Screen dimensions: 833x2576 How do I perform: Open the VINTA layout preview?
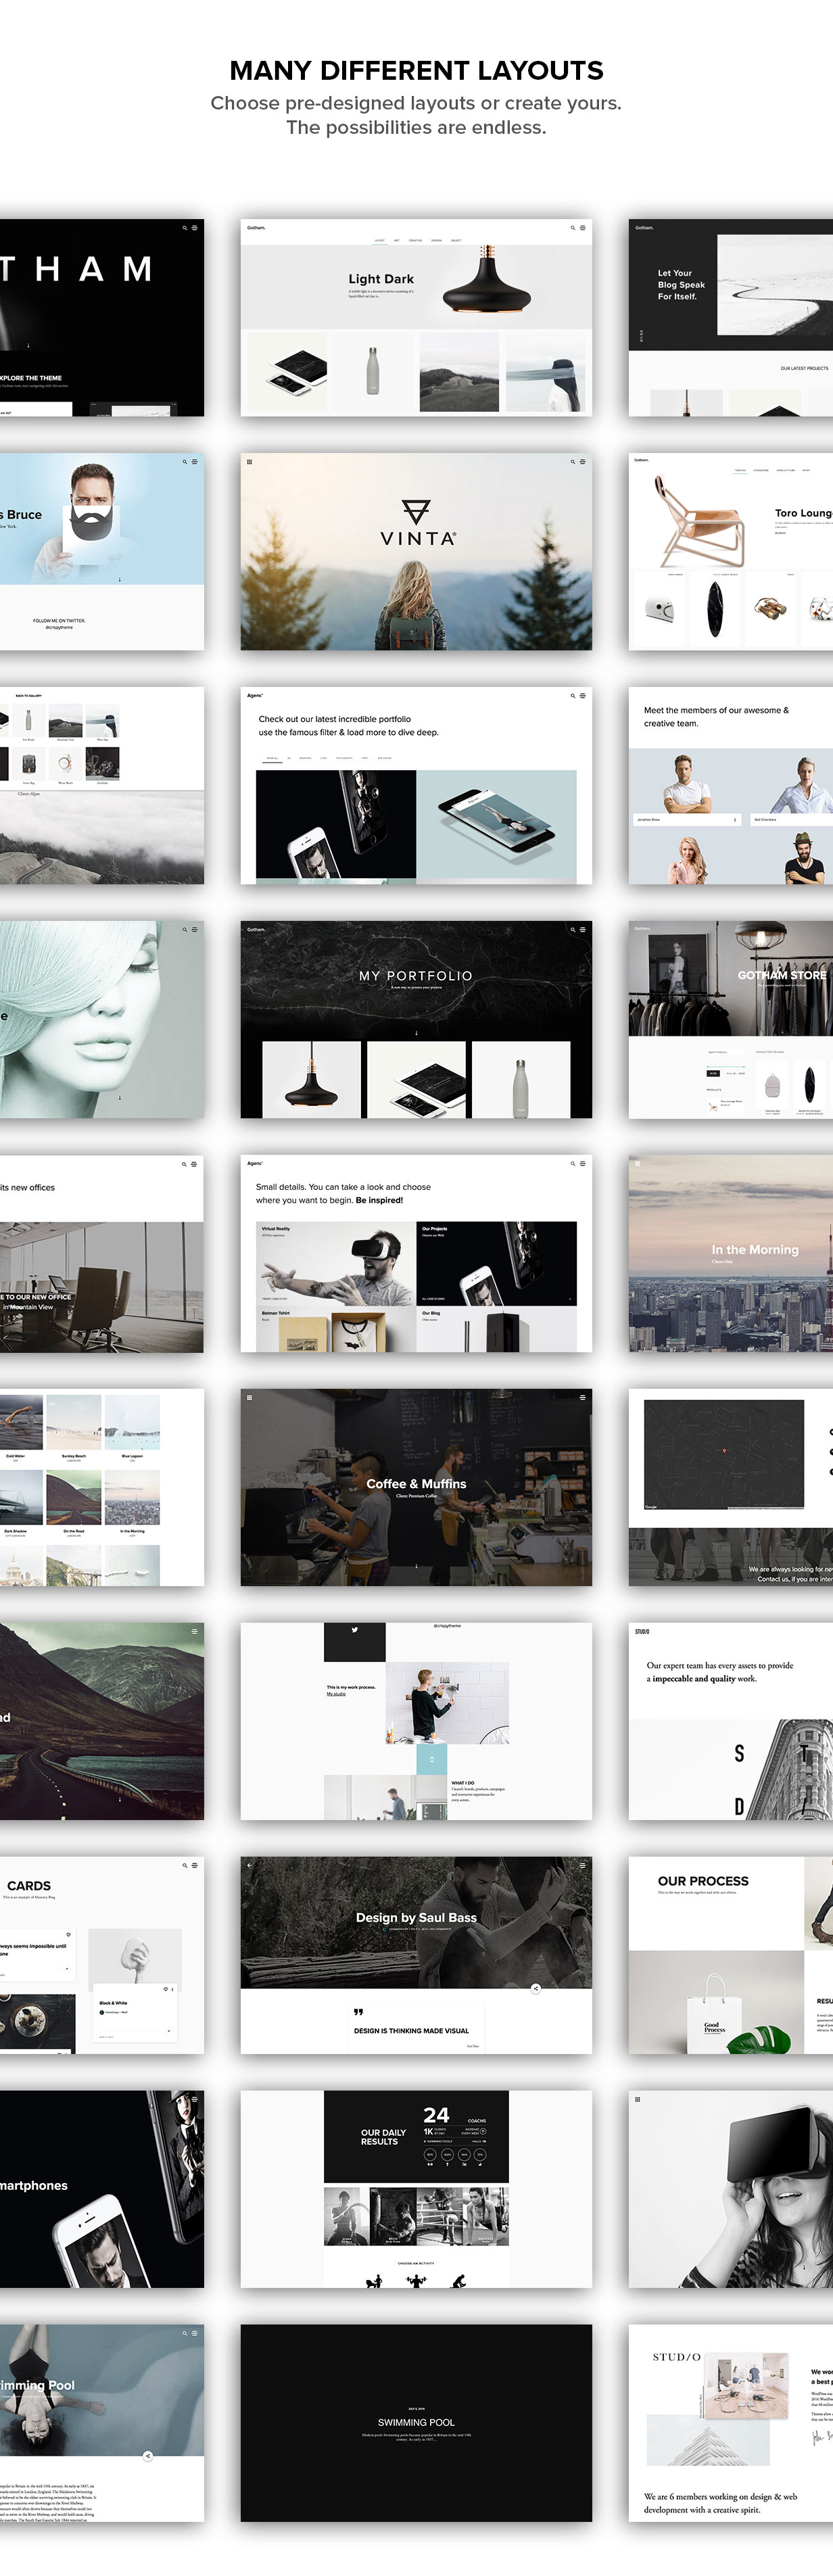click(x=416, y=552)
